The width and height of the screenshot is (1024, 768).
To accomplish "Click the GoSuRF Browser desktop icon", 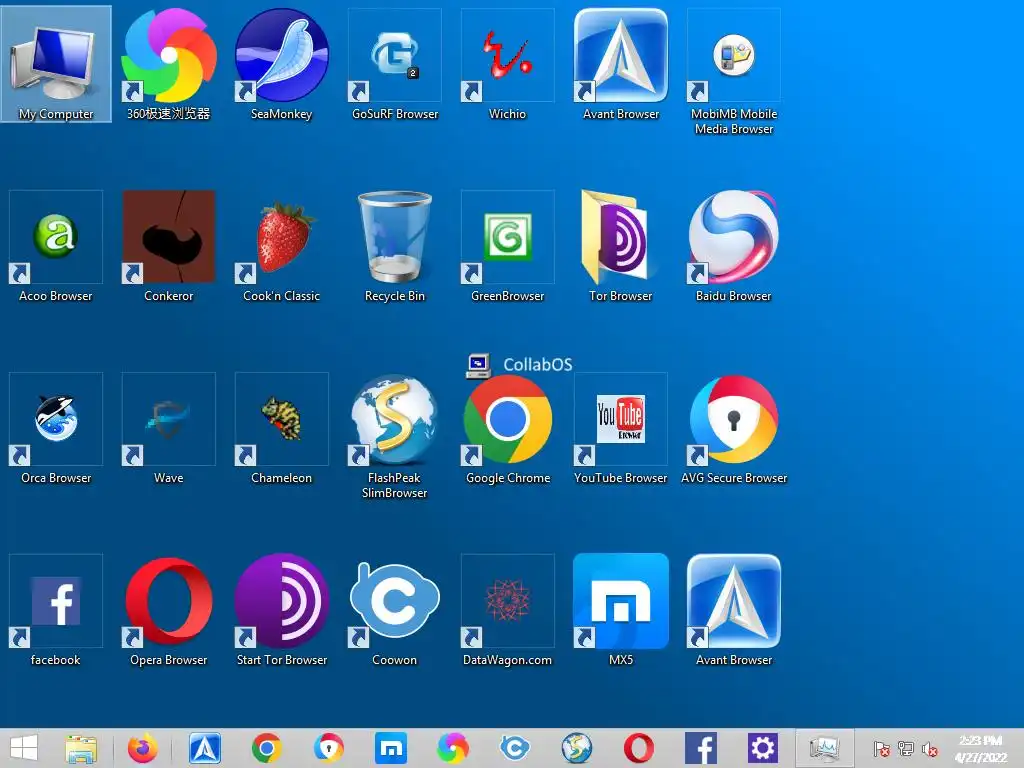I will pos(394,63).
